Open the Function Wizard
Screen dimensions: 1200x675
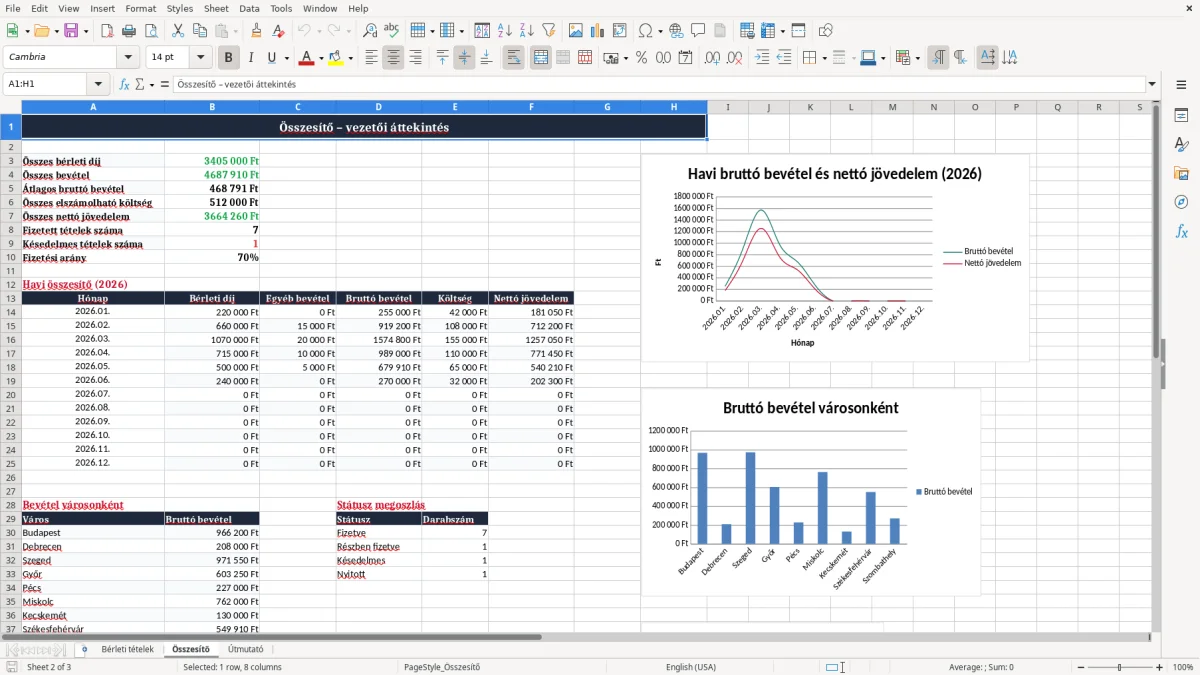(x=125, y=84)
